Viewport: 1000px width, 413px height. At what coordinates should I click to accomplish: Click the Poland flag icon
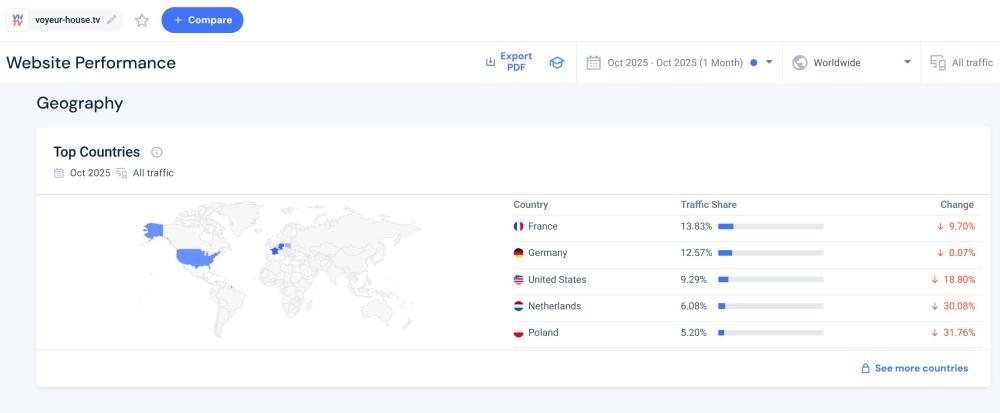coord(518,333)
